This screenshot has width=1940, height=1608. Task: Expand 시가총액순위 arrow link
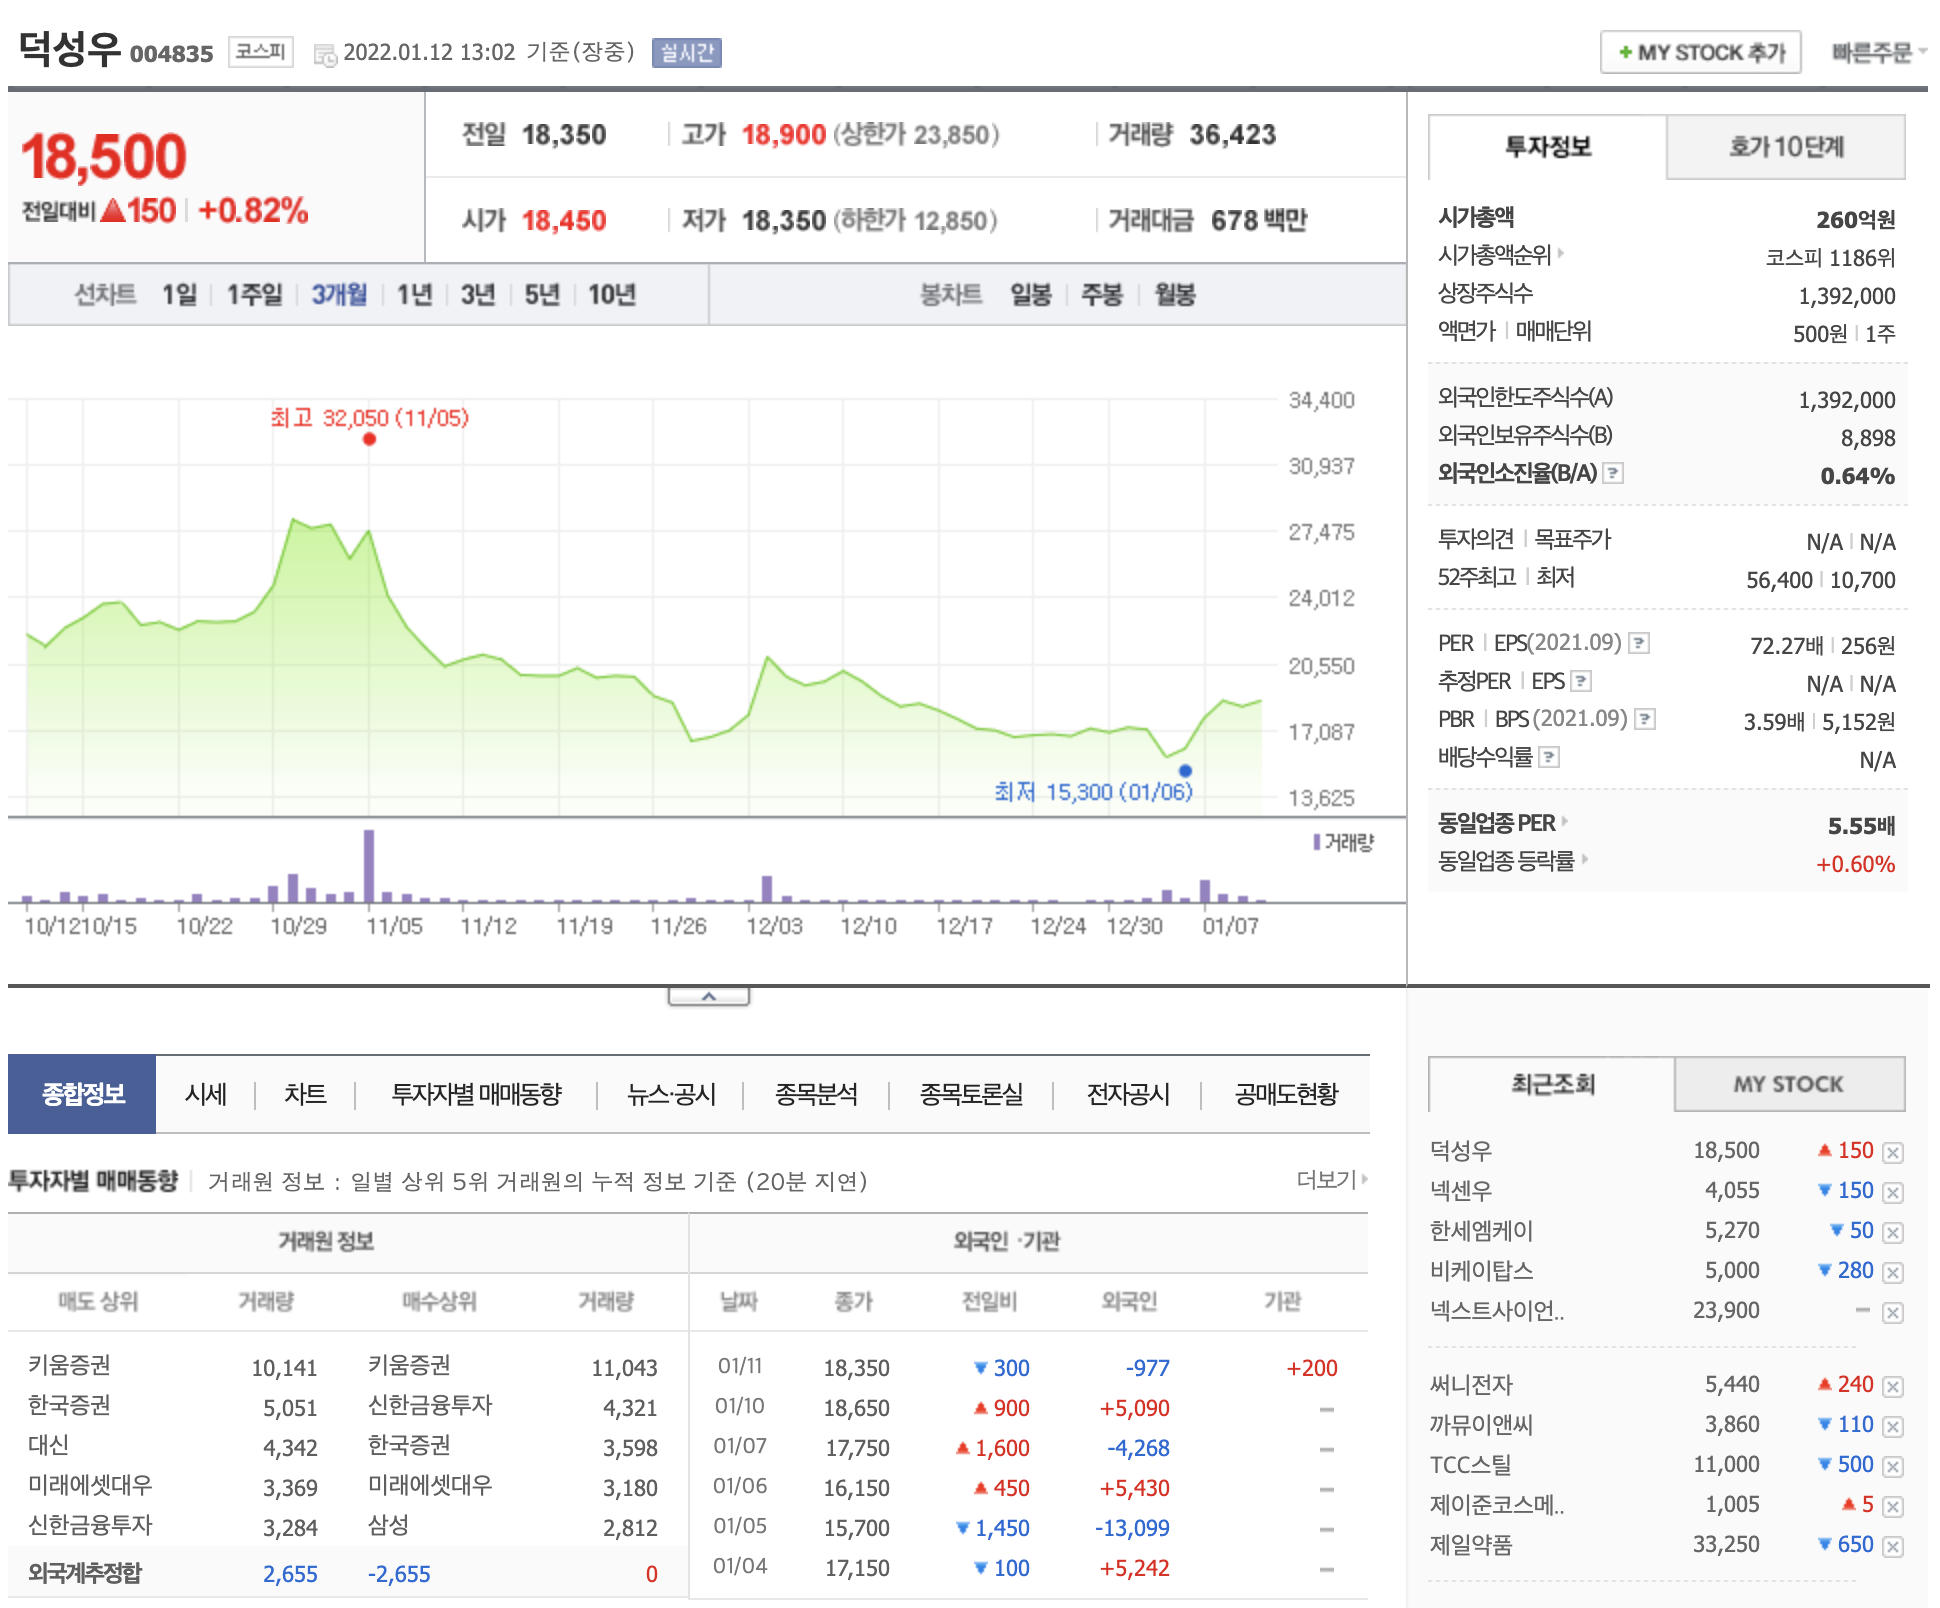[x=1561, y=254]
